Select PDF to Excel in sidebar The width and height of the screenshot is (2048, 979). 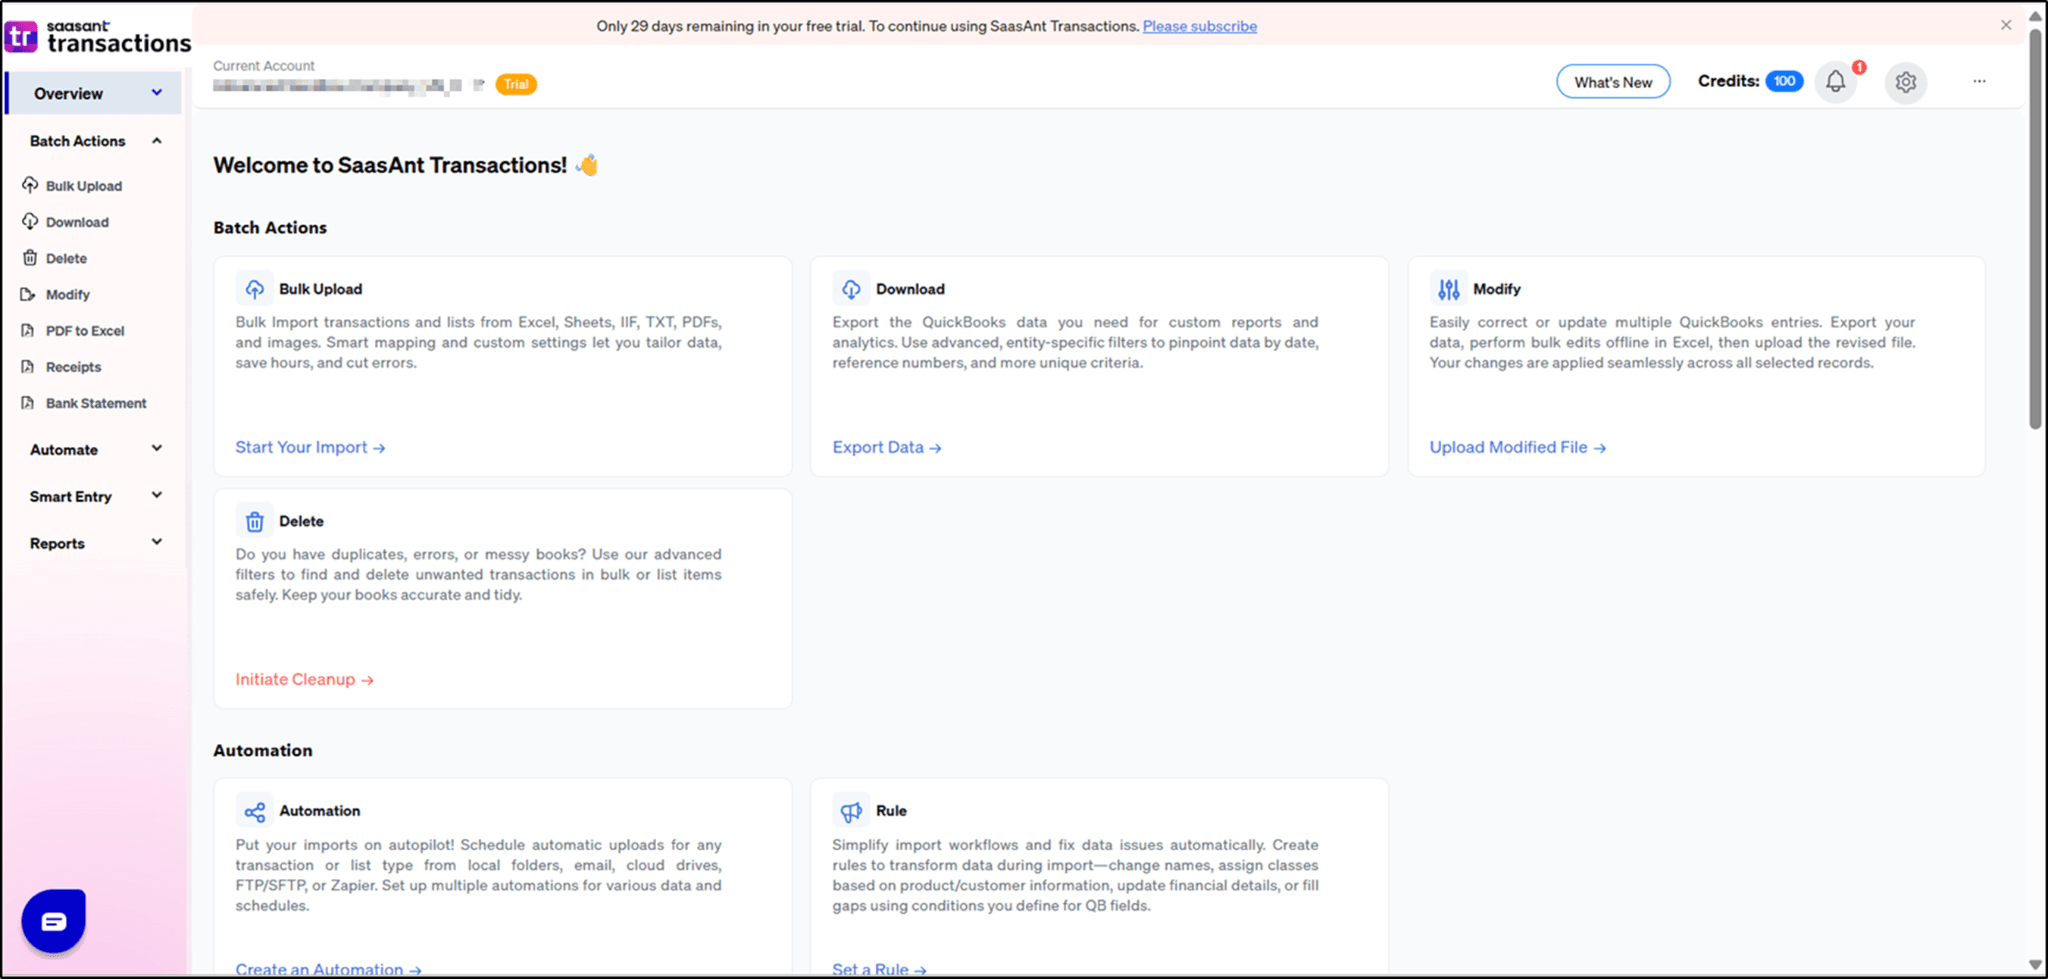point(85,331)
